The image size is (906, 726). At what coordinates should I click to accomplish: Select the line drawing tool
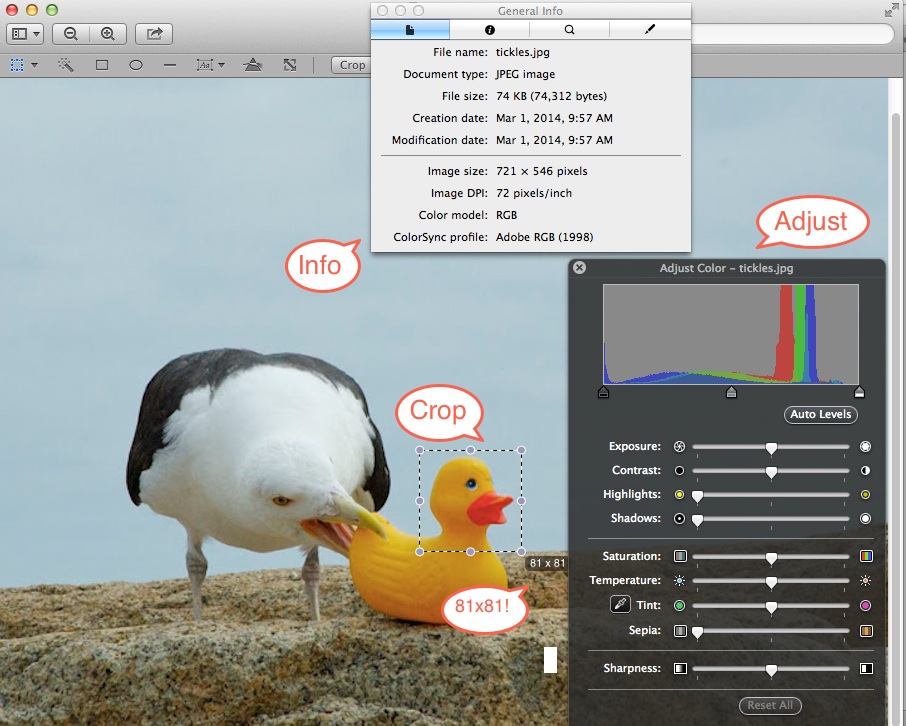click(x=170, y=65)
